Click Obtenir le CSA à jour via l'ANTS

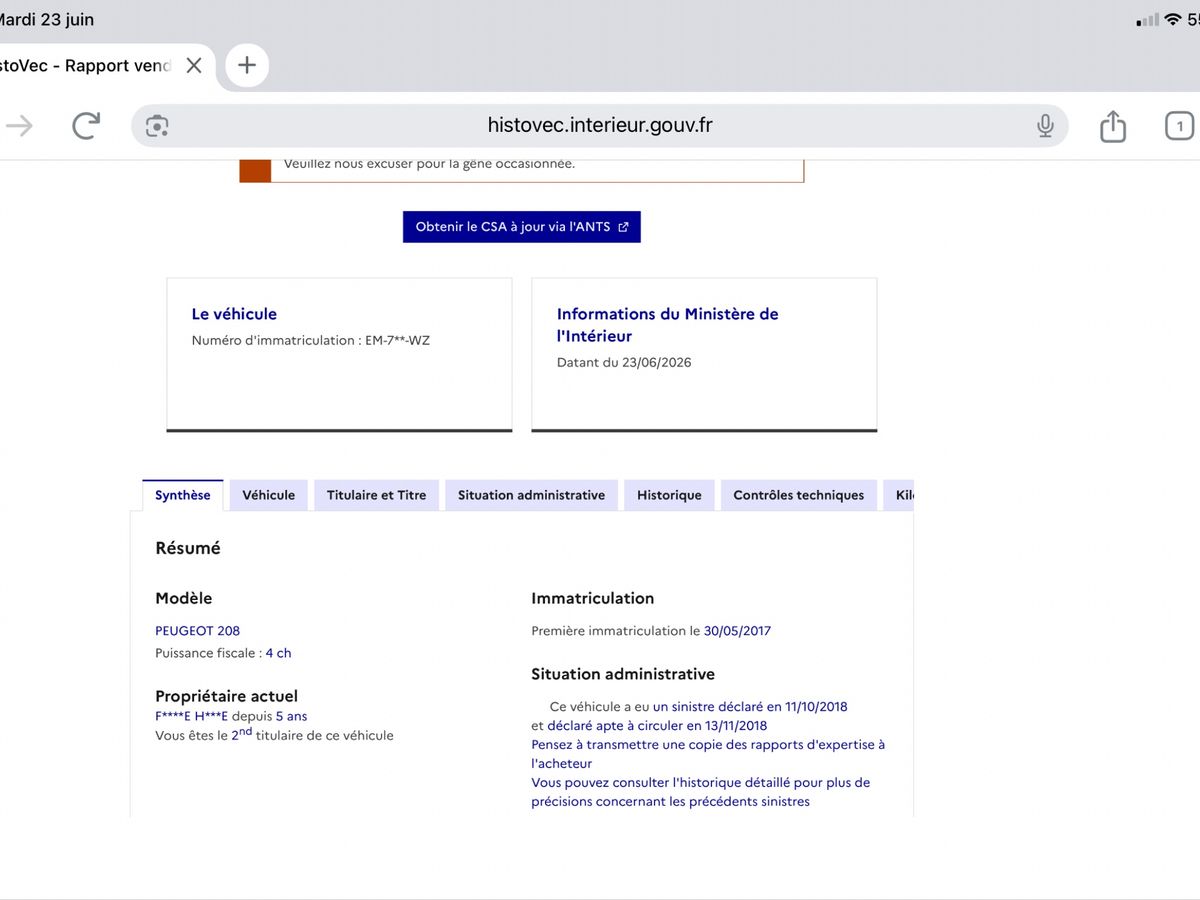click(x=521, y=227)
